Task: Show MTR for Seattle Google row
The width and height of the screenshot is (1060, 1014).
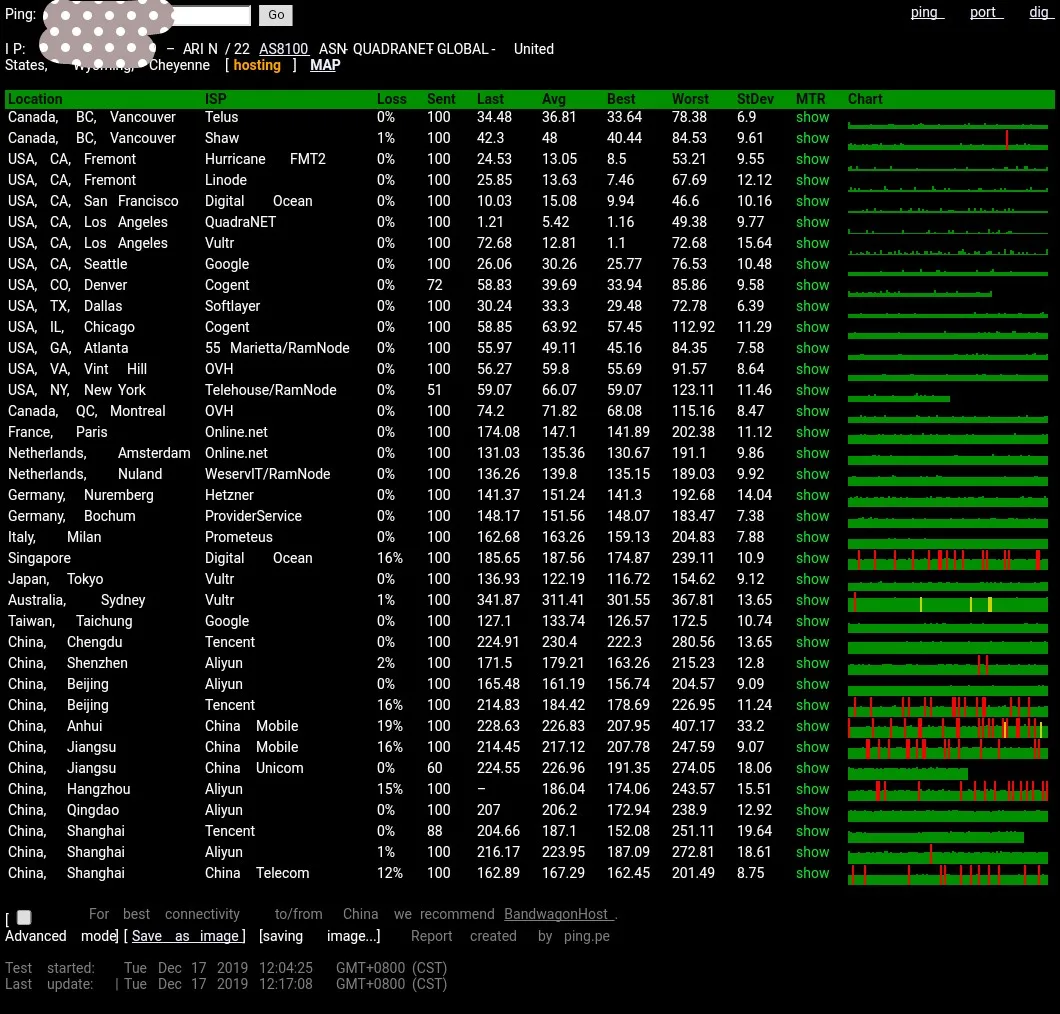Action: coord(812,264)
